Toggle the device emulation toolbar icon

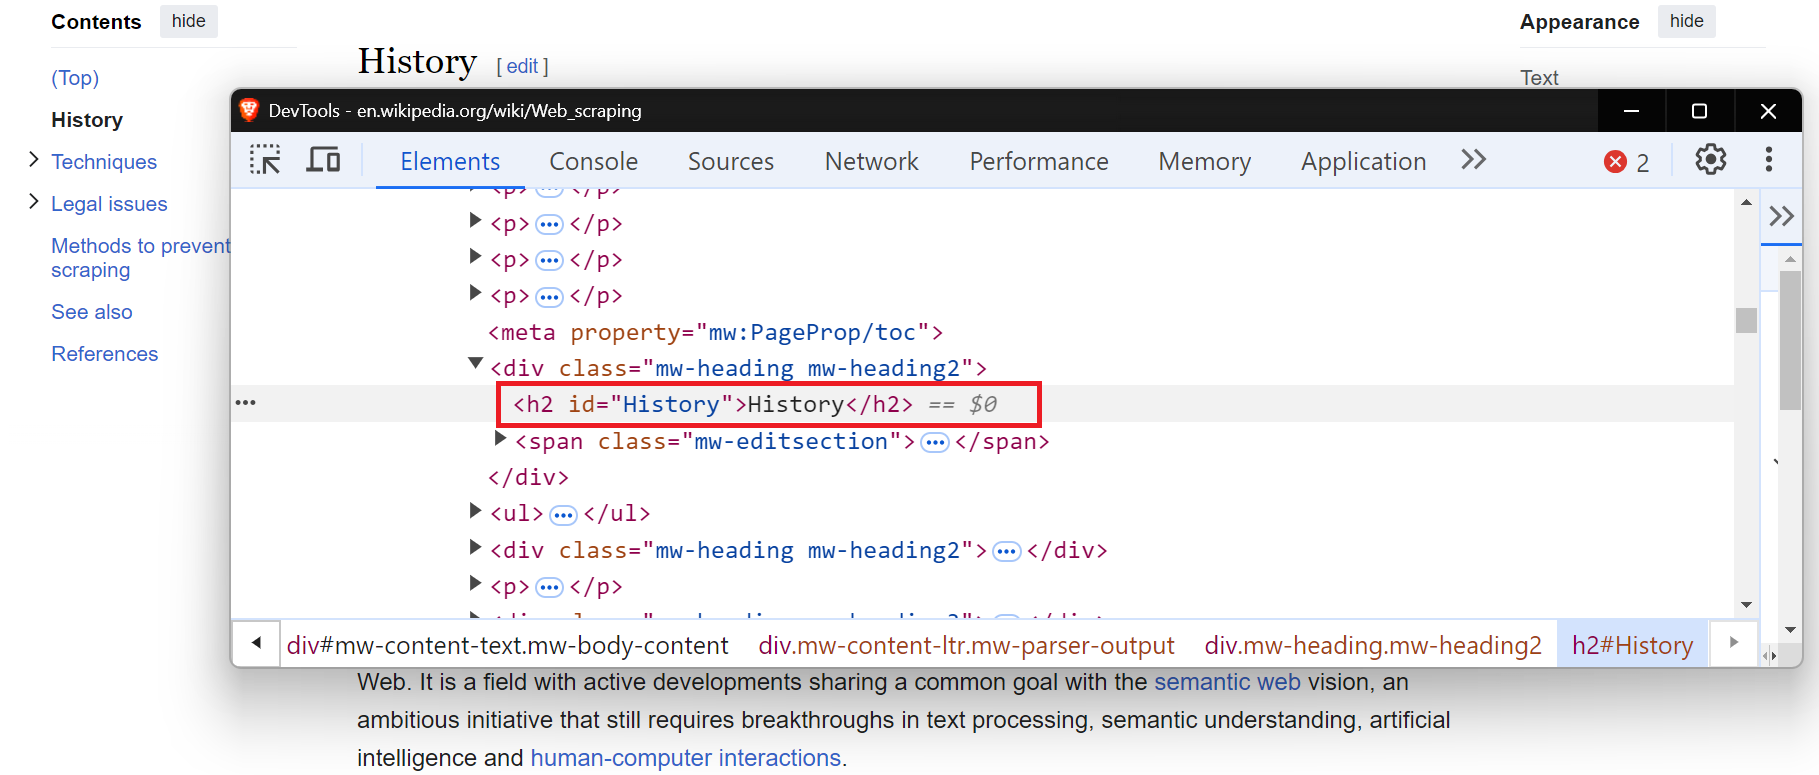coord(323,160)
